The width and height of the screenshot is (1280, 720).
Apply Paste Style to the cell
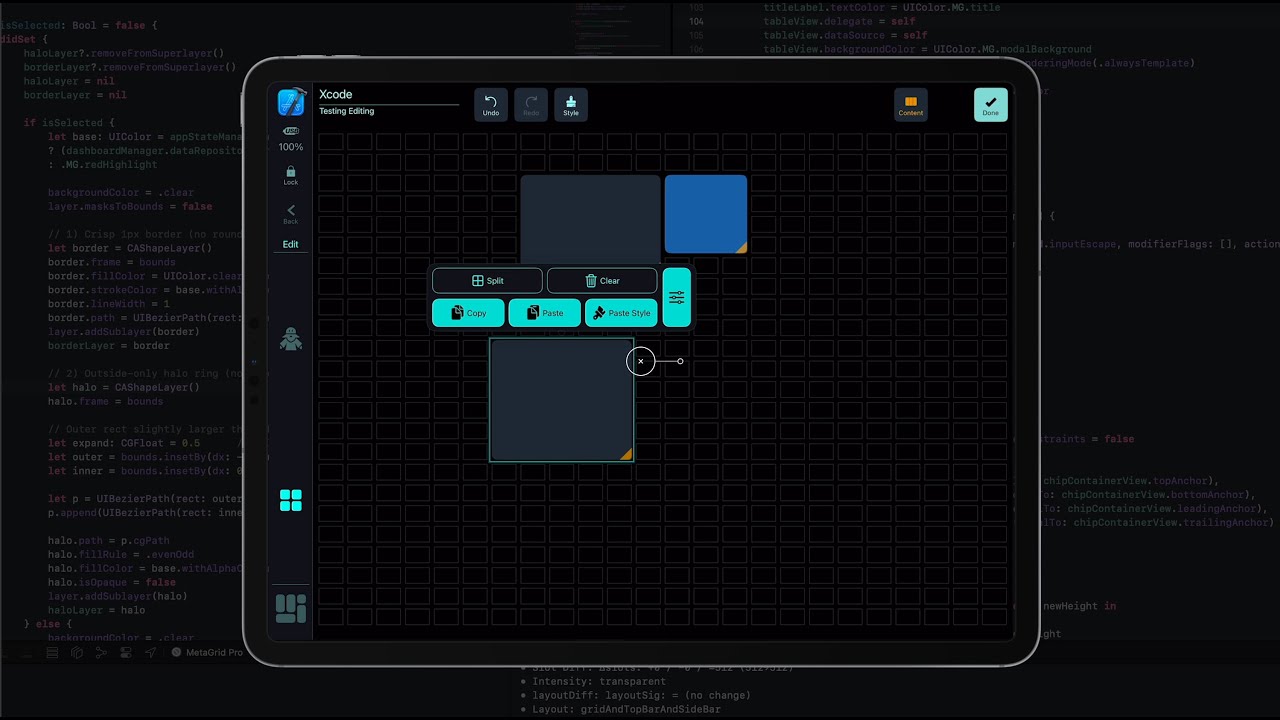[621, 313]
